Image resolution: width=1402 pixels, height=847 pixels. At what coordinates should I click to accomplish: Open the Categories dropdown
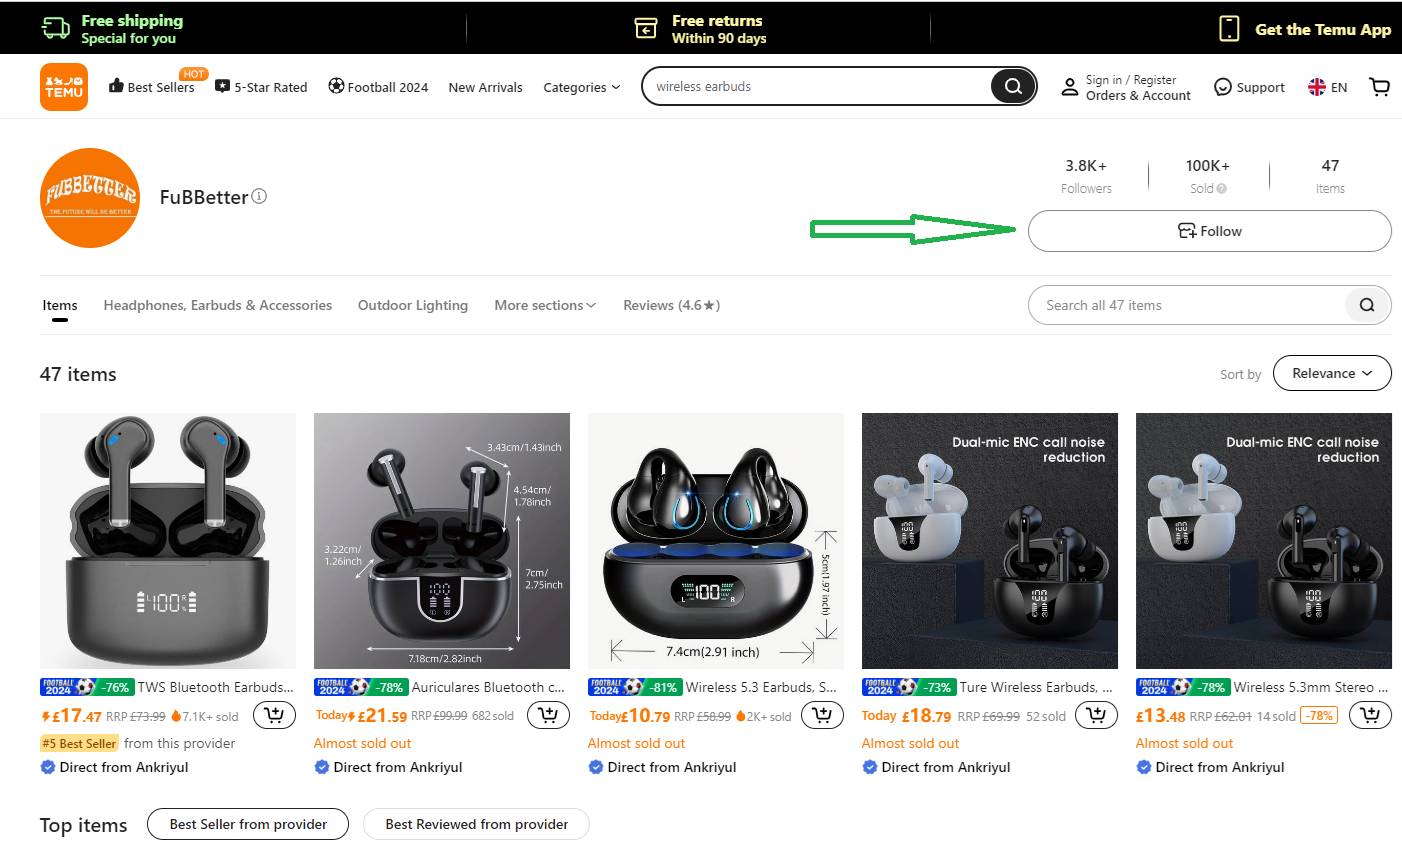point(582,88)
